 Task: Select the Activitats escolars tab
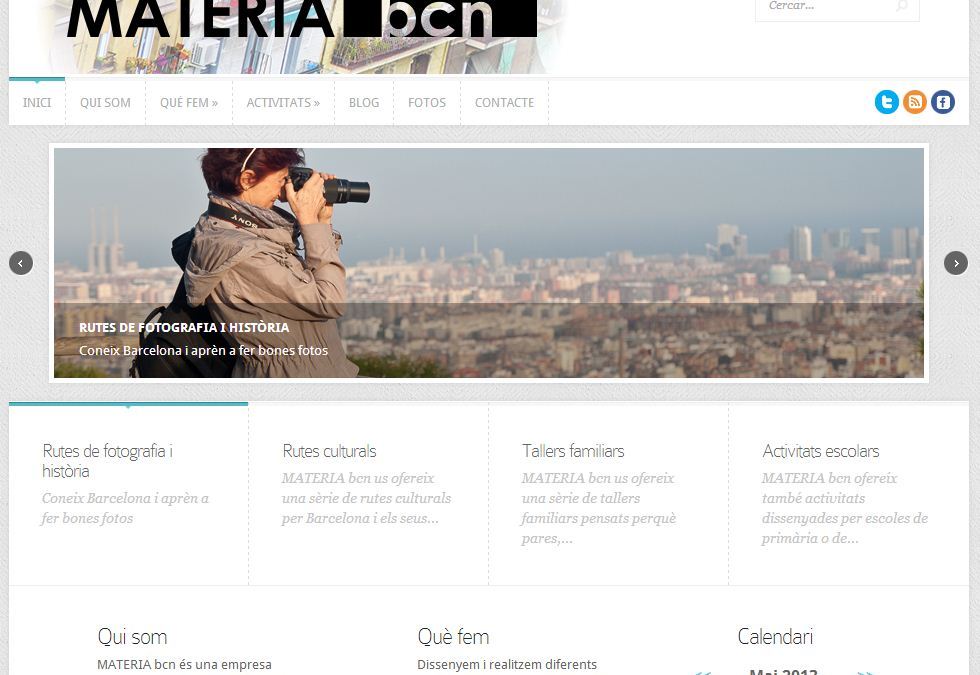coord(849,494)
